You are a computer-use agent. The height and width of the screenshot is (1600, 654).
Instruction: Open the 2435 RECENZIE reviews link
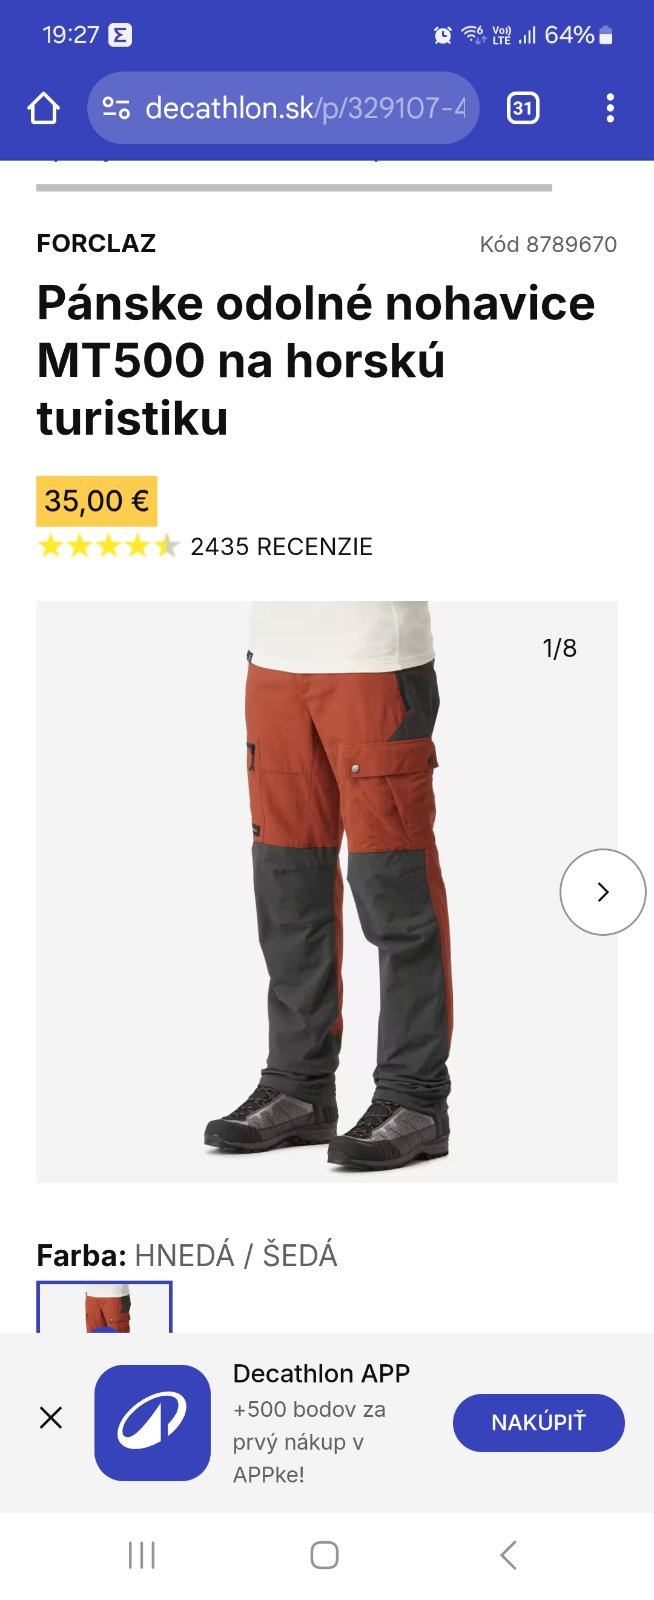(281, 547)
